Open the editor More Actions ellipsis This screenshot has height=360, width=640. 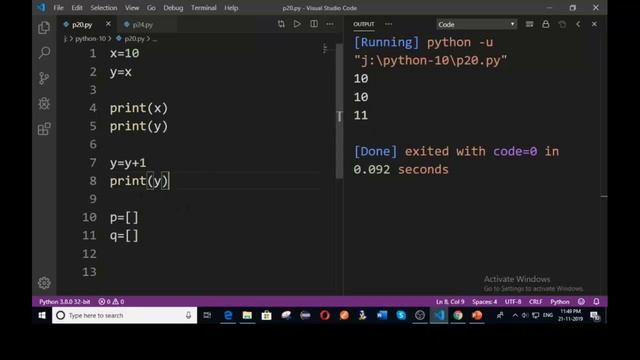(x=330, y=24)
